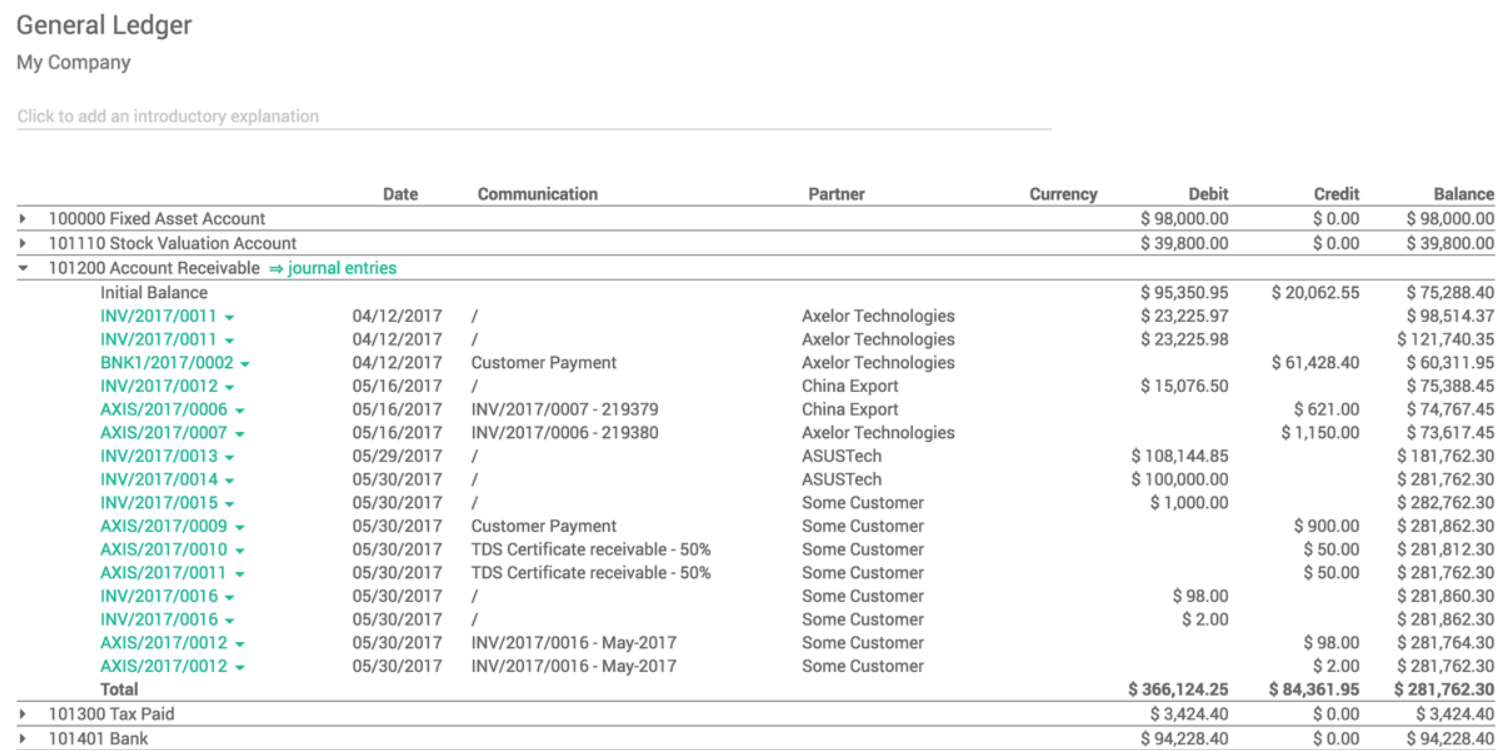This screenshot has height=750, width=1510.
Task: Click the 05/29/2017 date cell
Action: tap(397, 456)
